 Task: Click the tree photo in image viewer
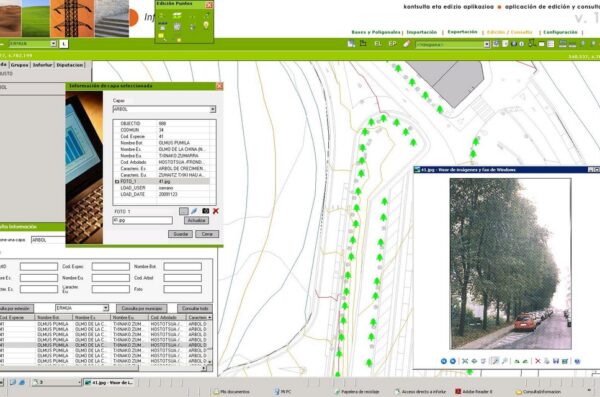click(x=510, y=263)
